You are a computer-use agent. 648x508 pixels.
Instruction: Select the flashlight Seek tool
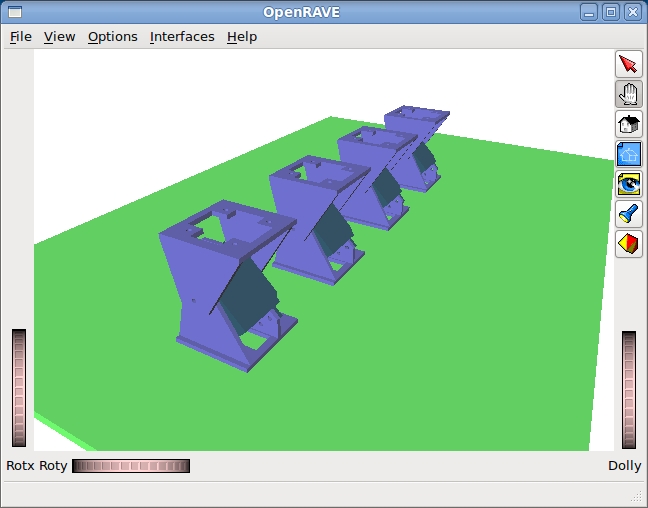(x=628, y=214)
